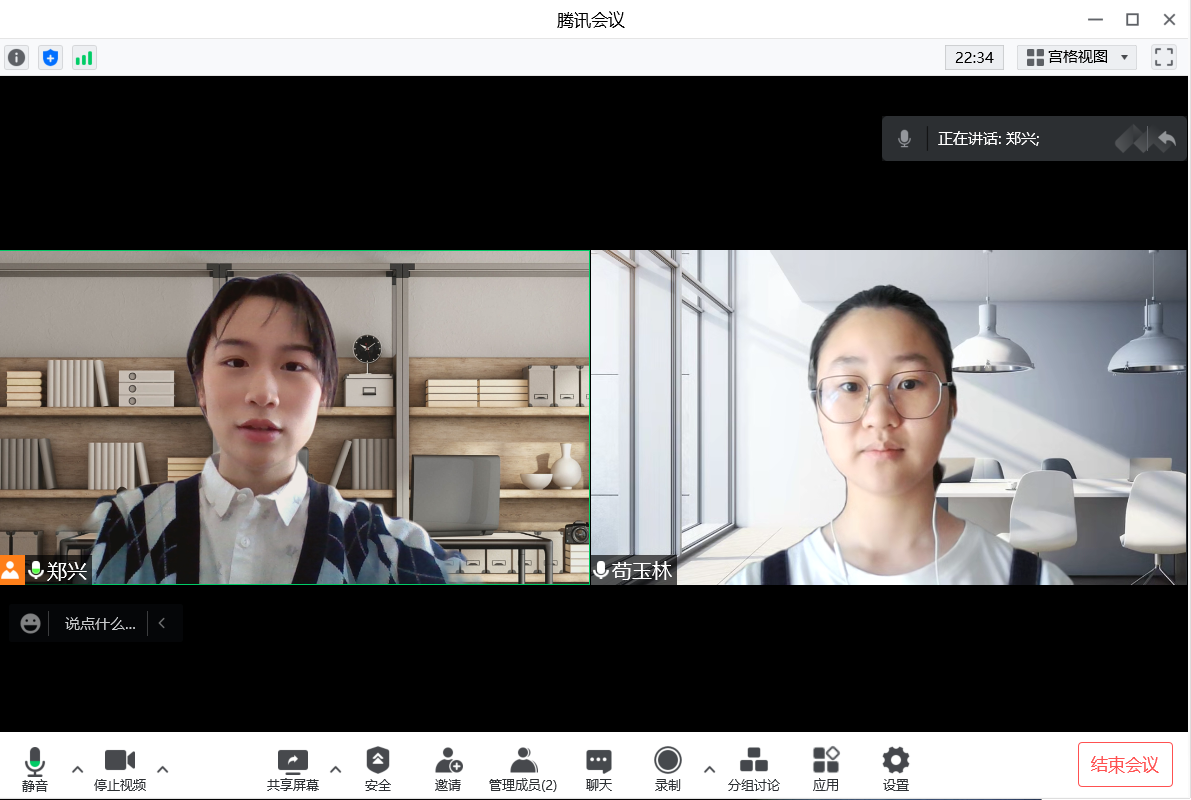Enter full screen mode
Screen dimensions: 1191x800
[x=1163, y=57]
